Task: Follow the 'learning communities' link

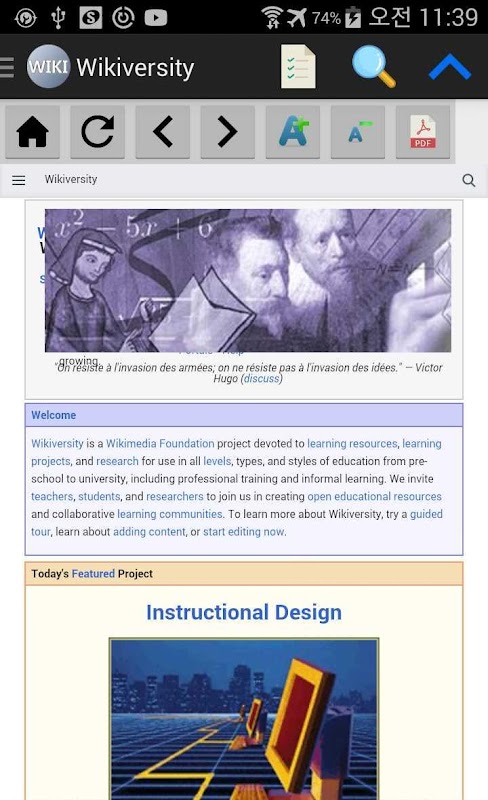Action: 170,514
